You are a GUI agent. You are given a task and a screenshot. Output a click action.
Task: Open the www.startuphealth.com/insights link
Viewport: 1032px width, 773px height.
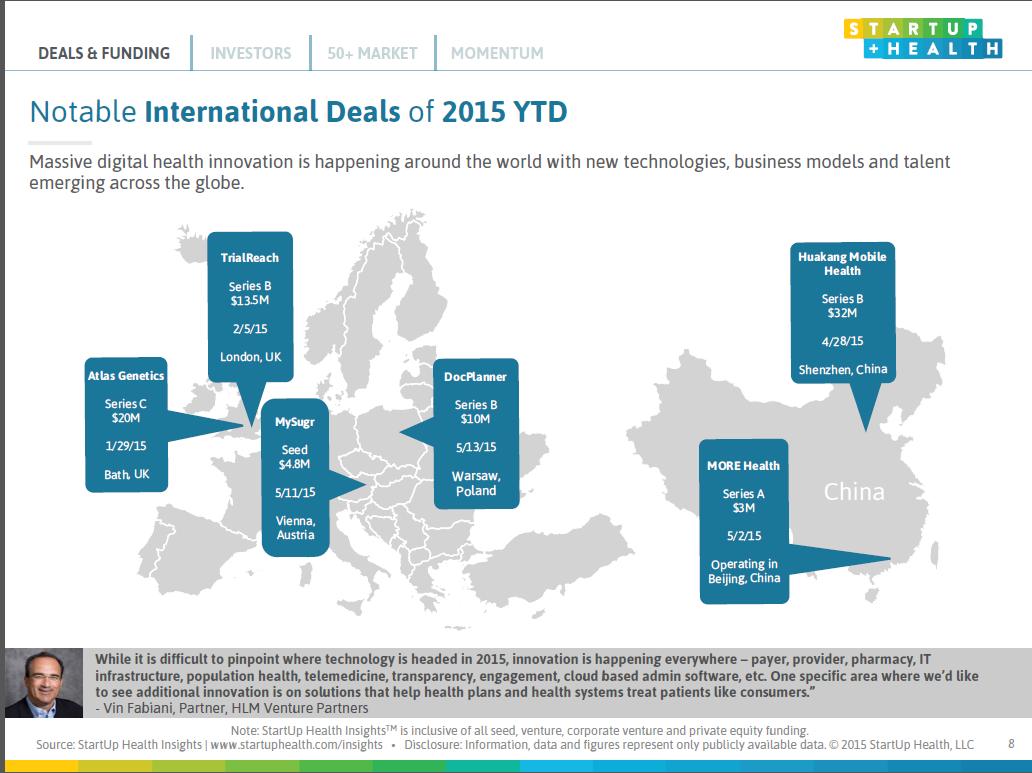[x=296, y=745]
